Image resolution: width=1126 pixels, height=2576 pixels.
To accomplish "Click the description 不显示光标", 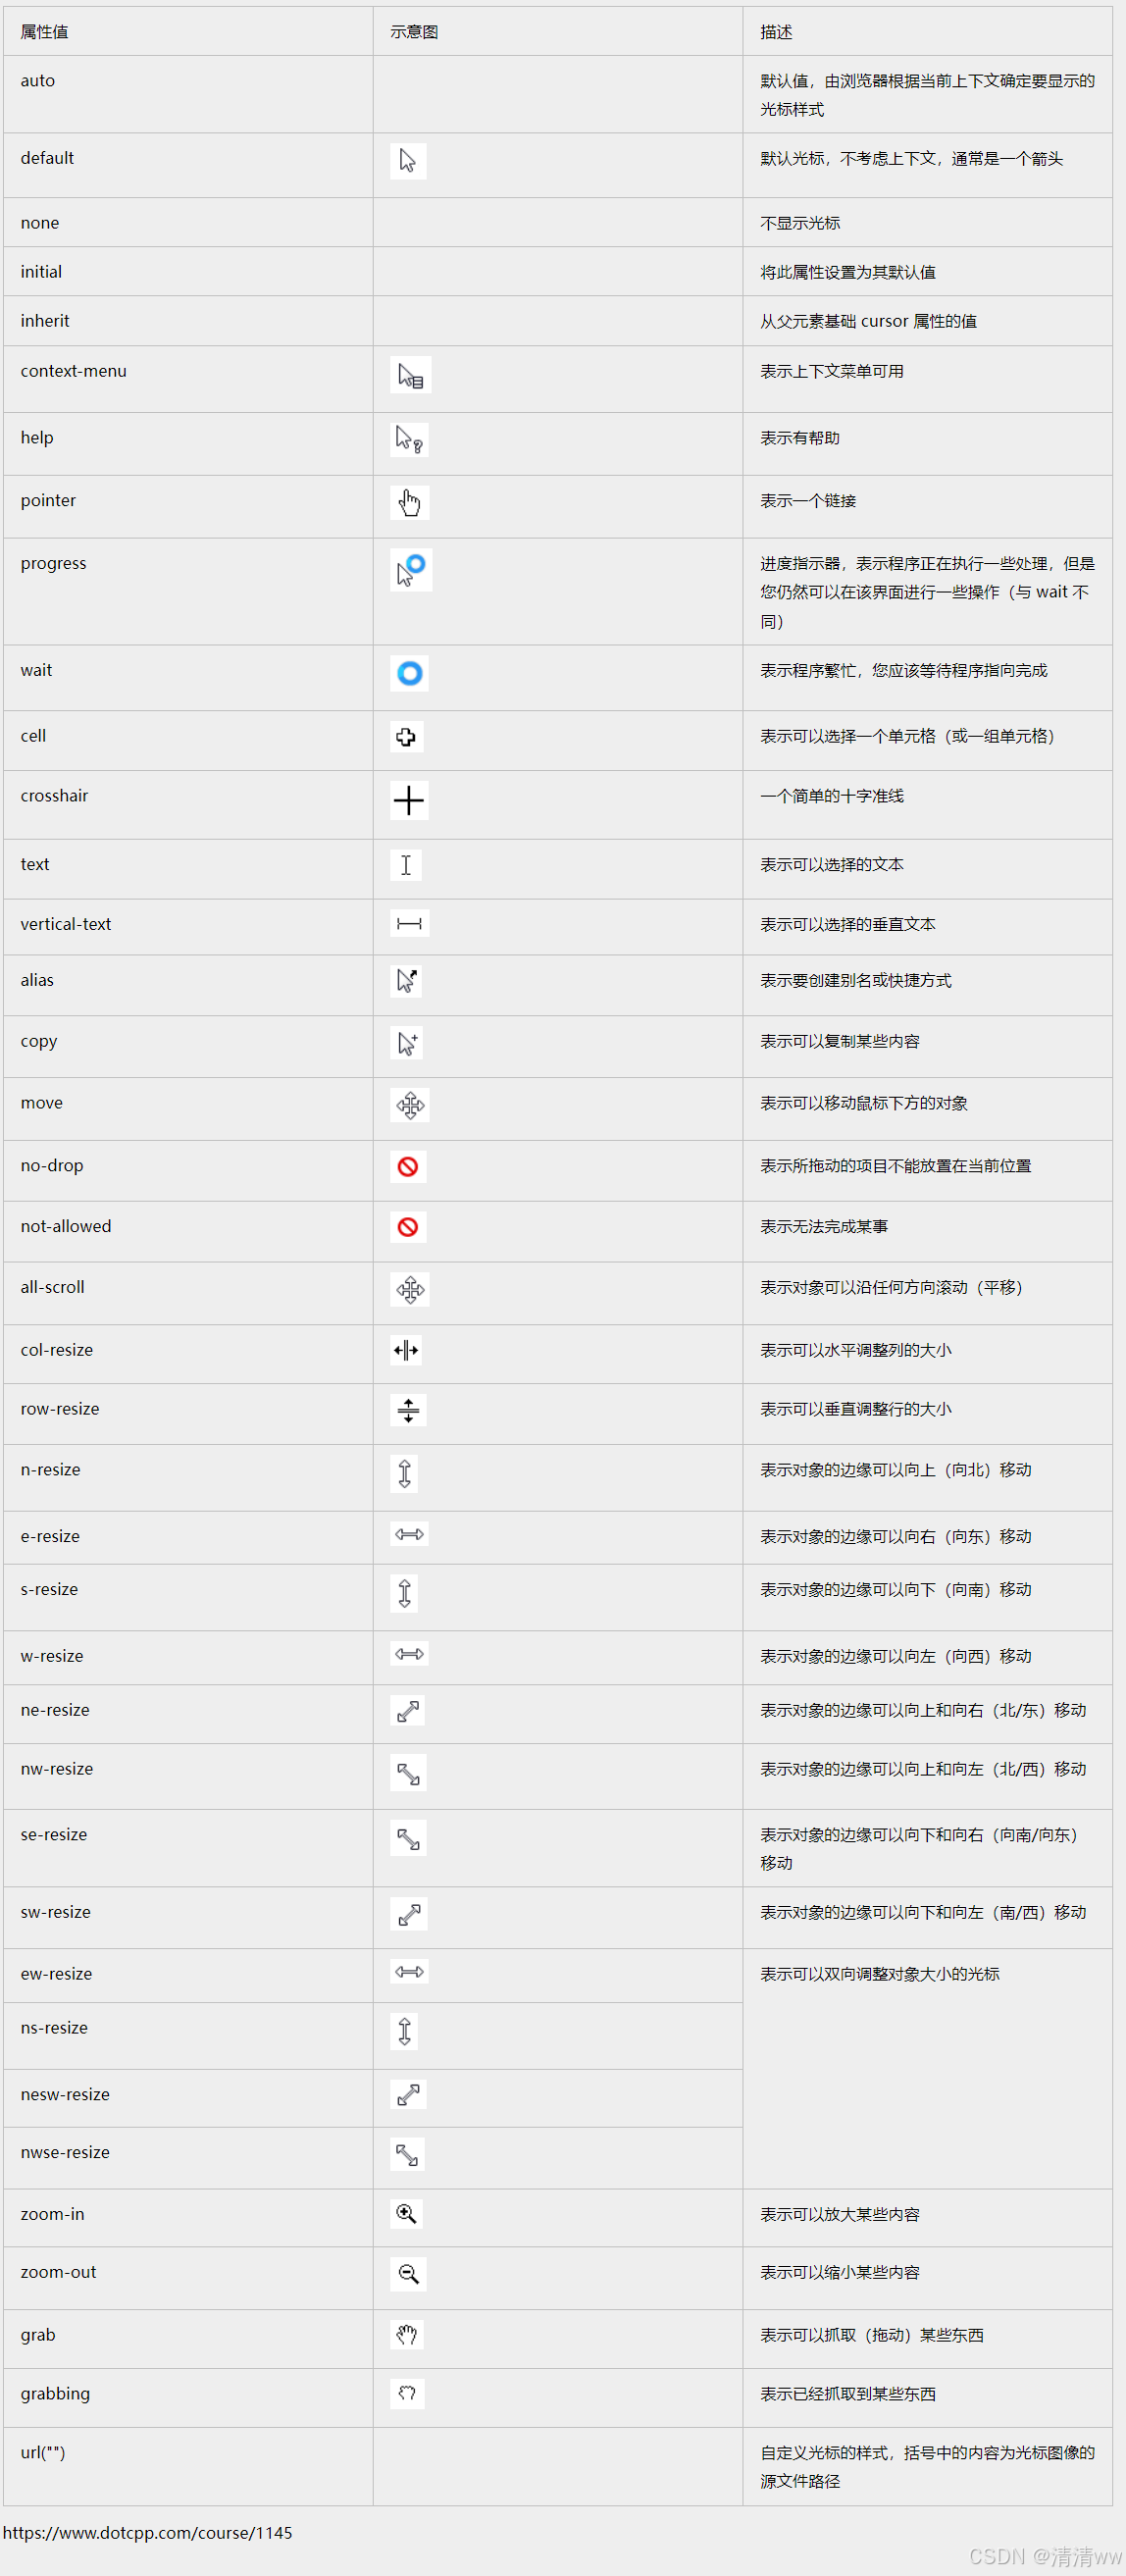I will click(800, 223).
